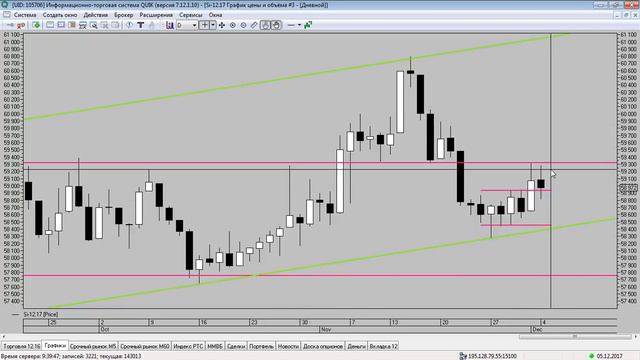
Task: Select the four-arrow move tool
Action: 222,25
